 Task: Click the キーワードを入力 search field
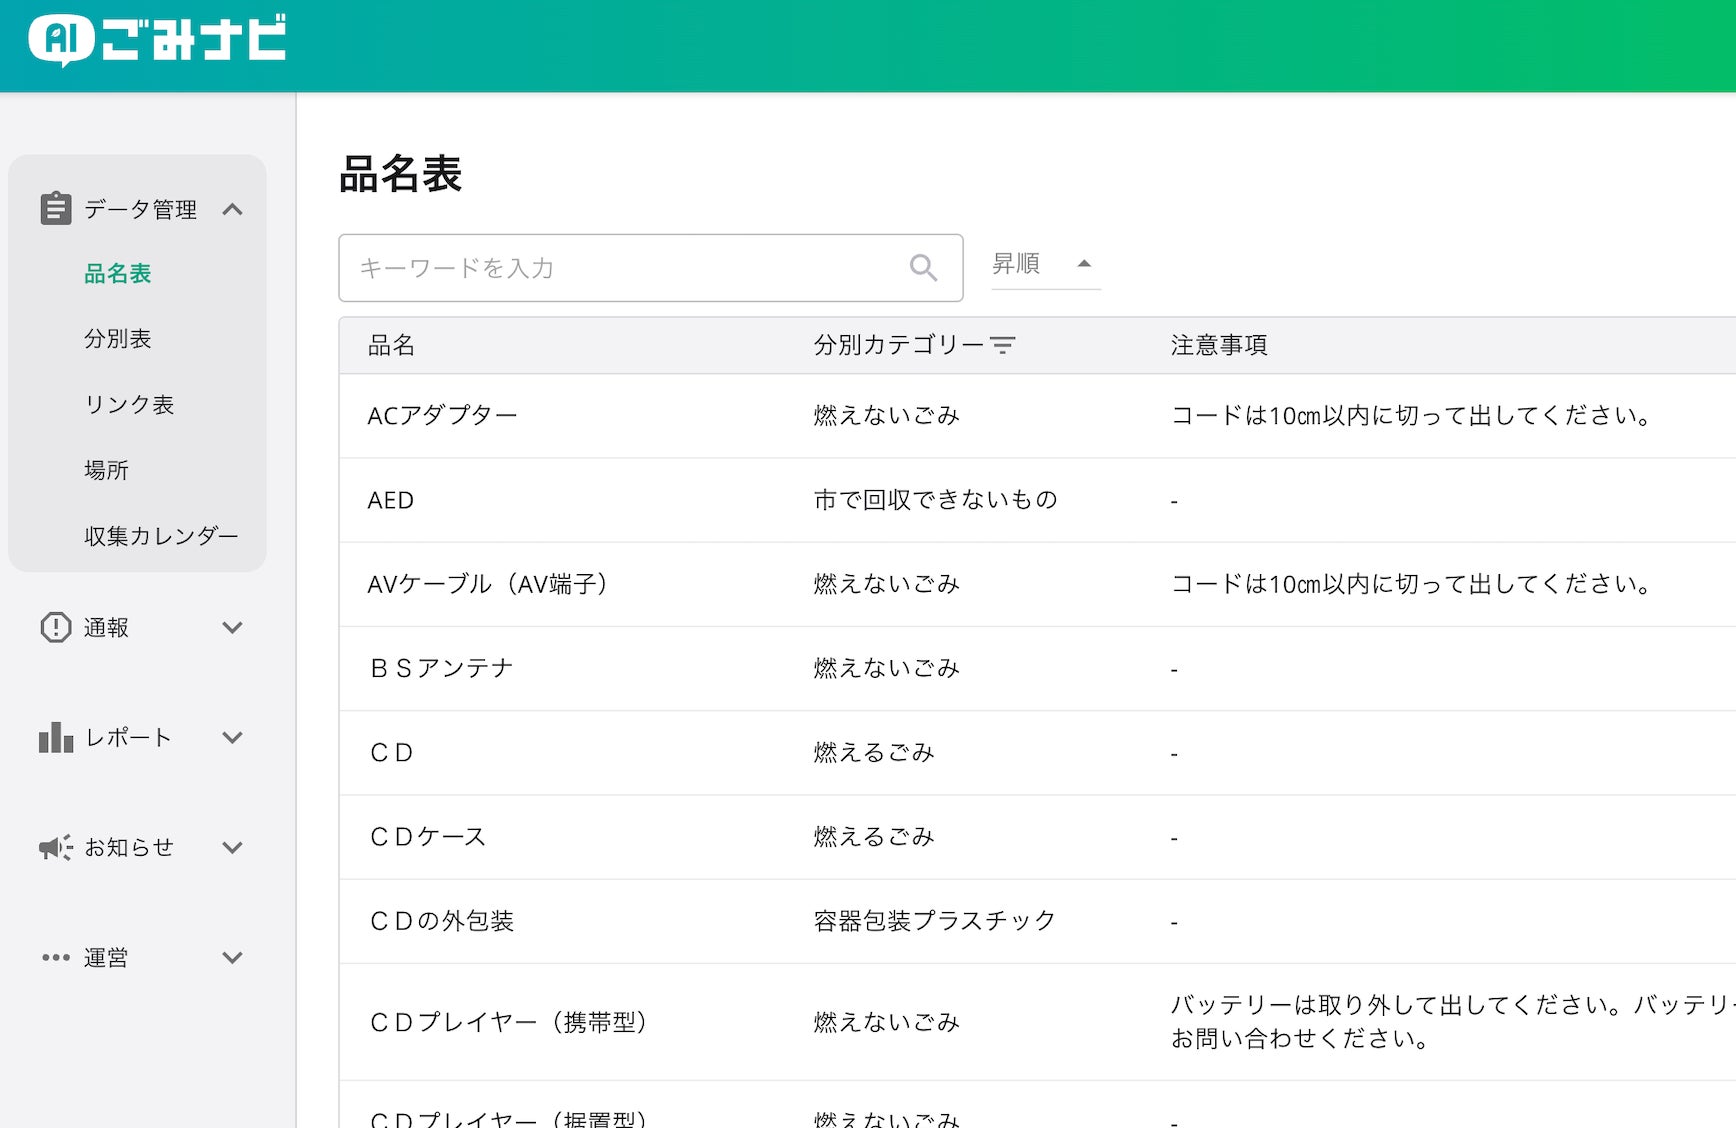(x=651, y=268)
